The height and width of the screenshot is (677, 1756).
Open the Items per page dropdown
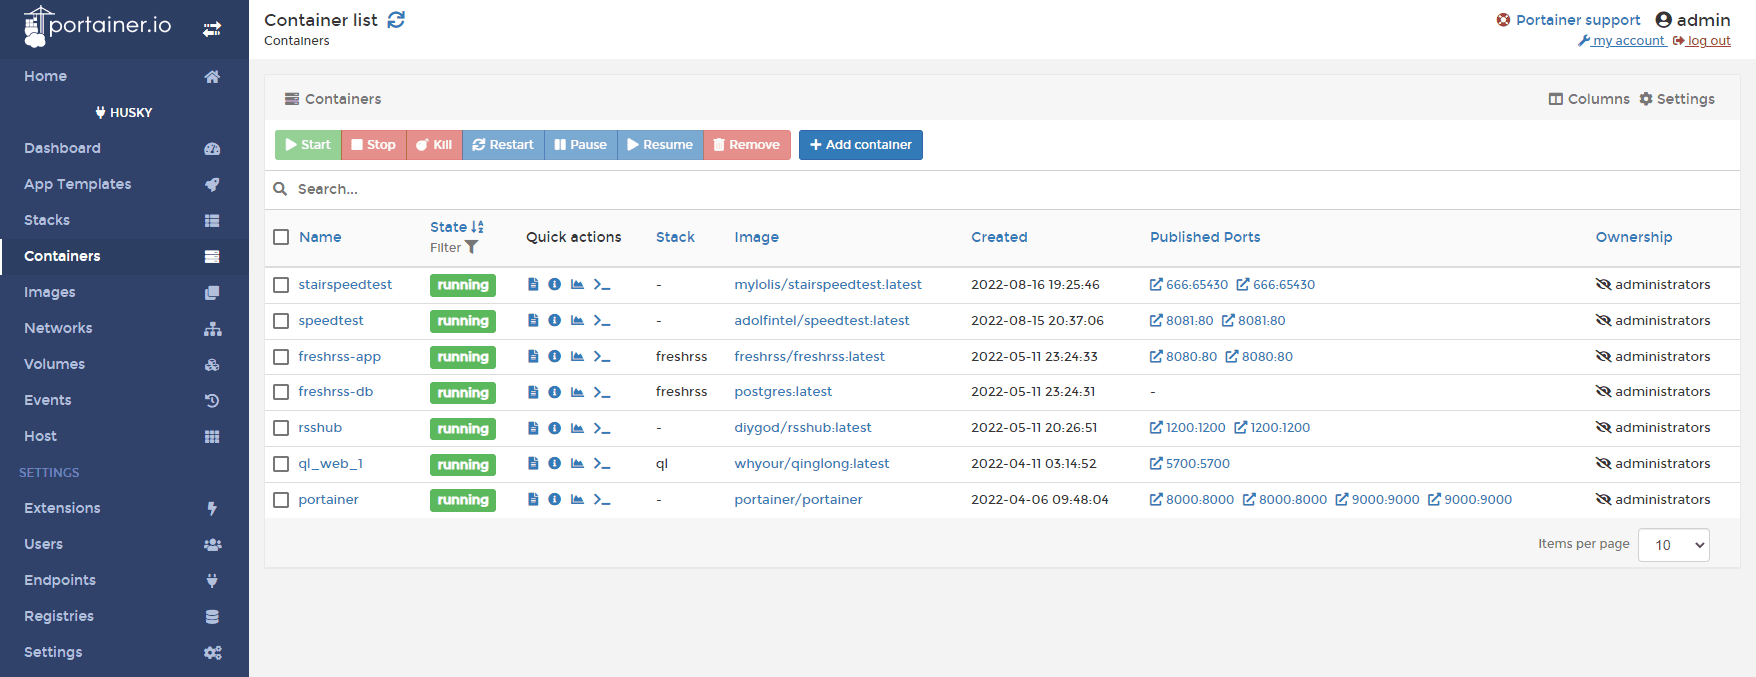point(1673,545)
